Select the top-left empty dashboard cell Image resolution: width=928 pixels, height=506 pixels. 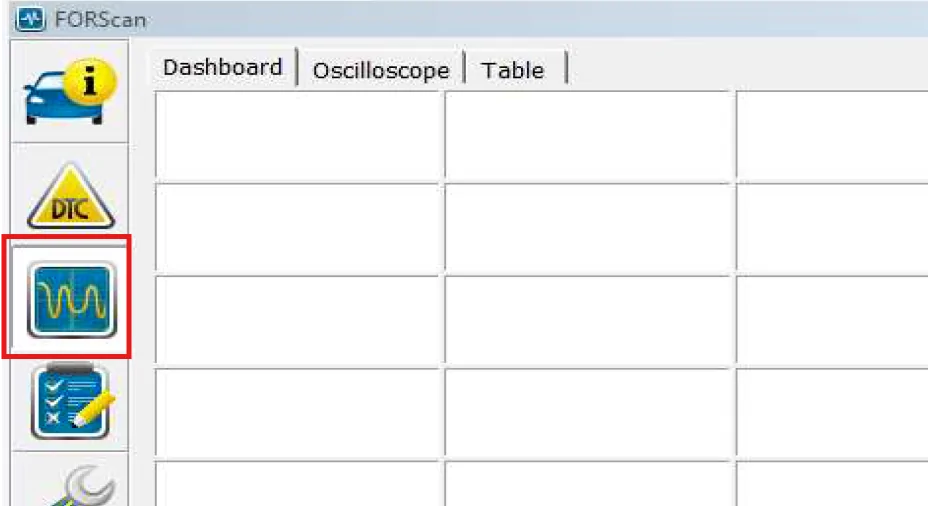[x=297, y=135]
